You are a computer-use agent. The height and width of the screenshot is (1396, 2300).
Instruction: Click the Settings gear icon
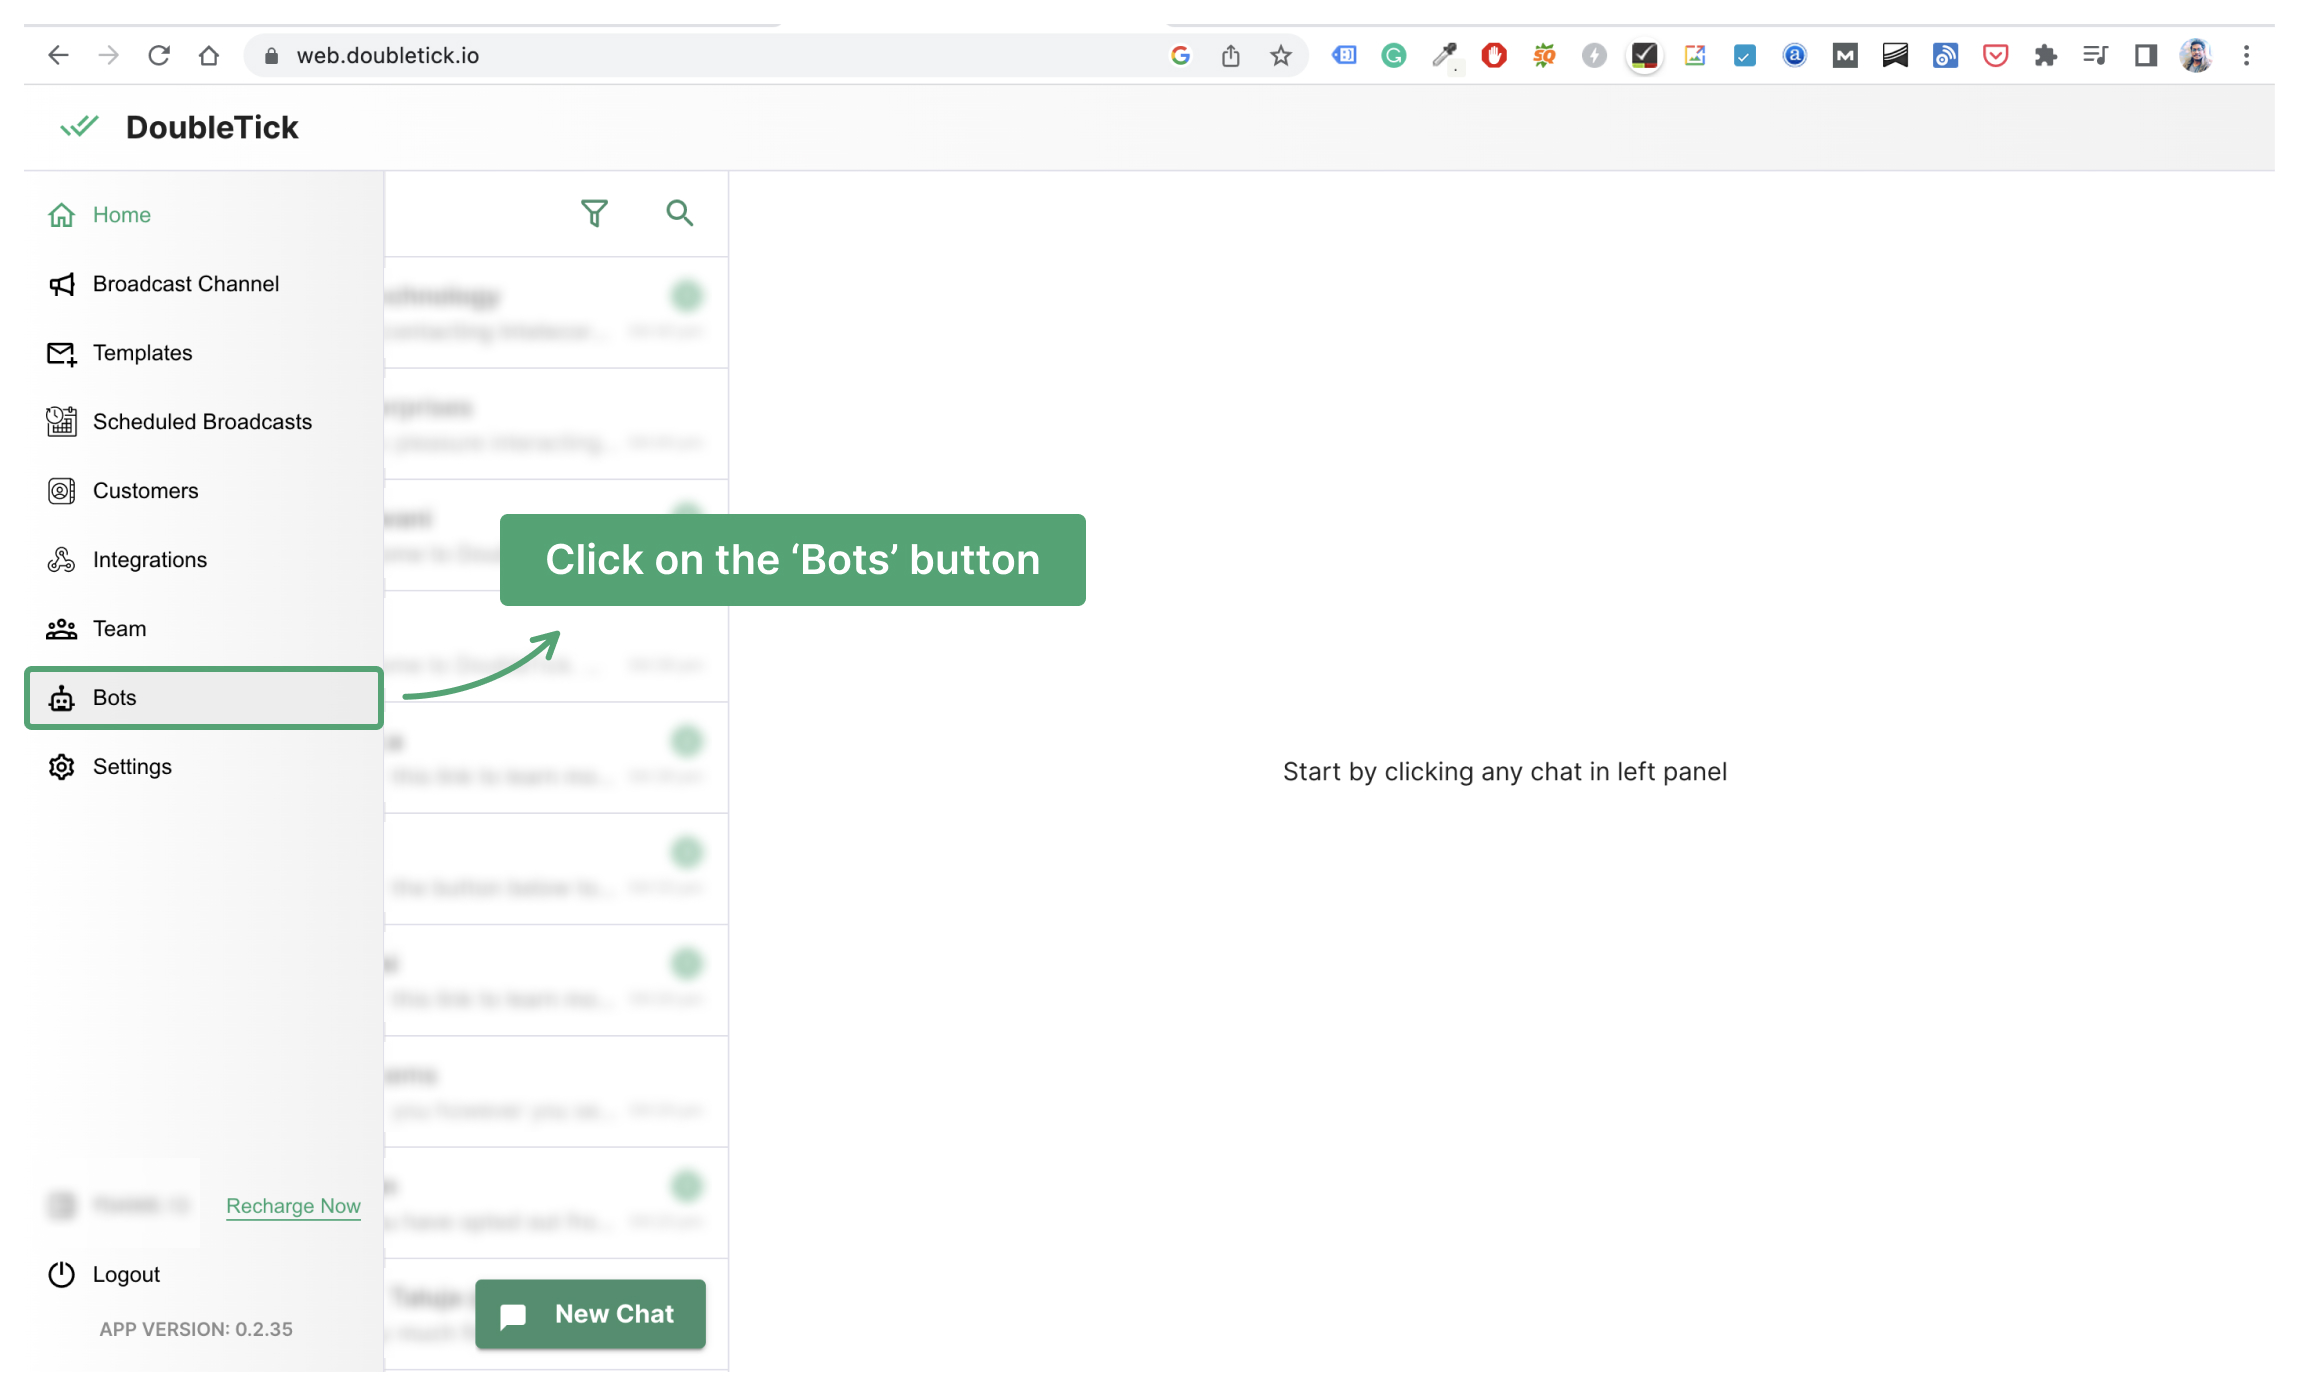[61, 765]
